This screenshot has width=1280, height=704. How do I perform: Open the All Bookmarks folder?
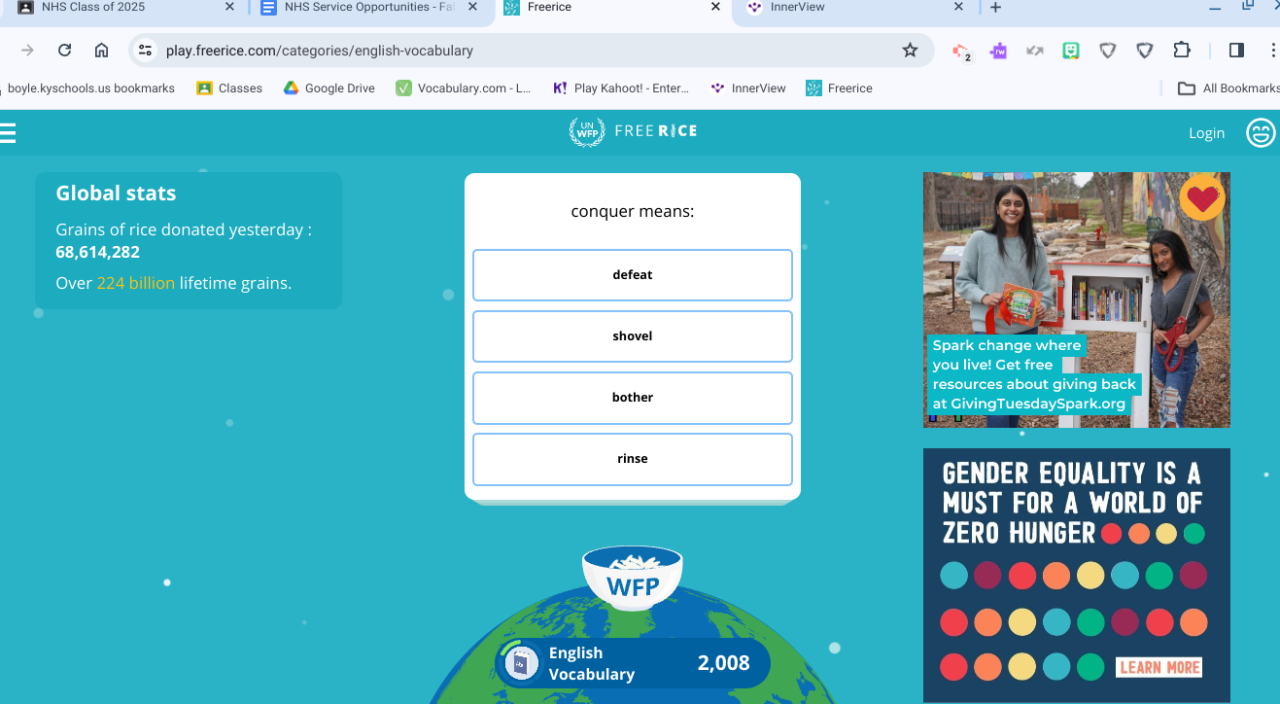(x=1229, y=88)
